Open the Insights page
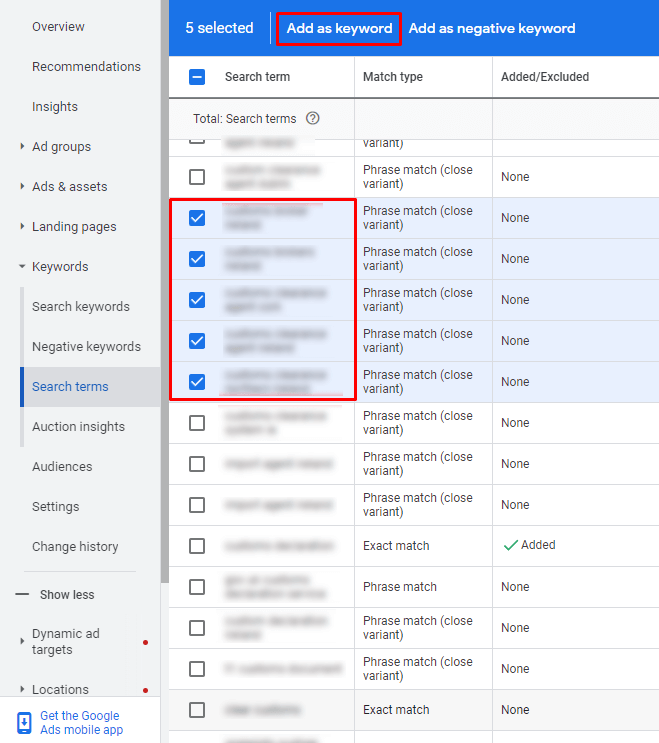This screenshot has width=659, height=743. point(55,107)
